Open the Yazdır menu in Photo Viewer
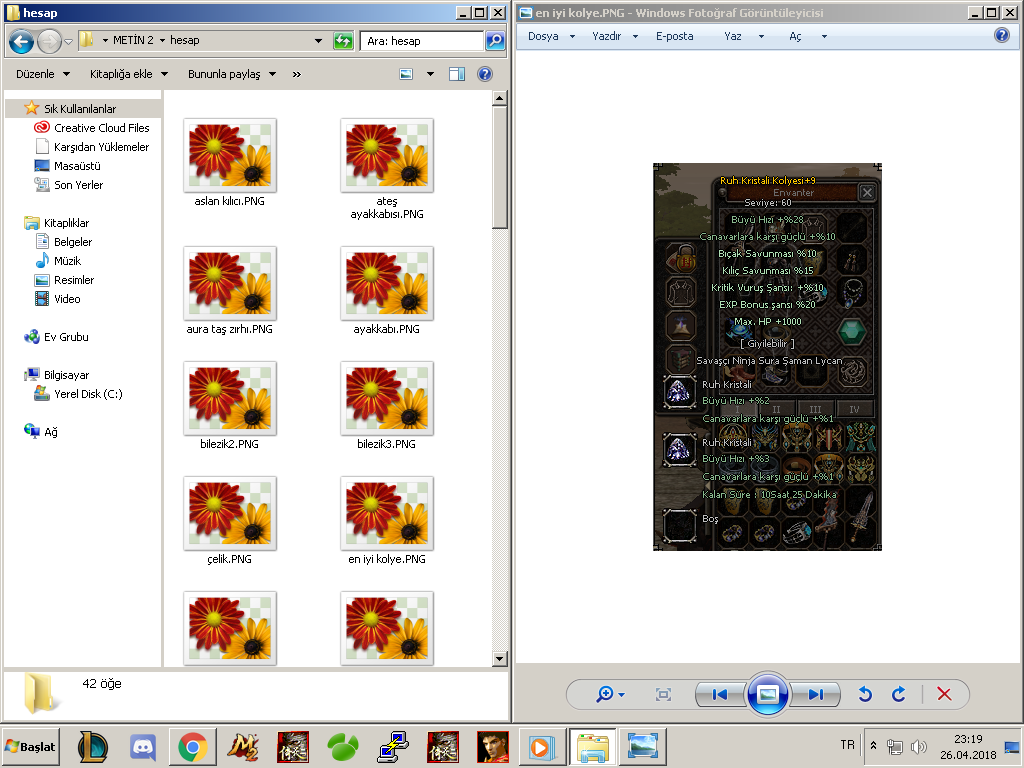Screen dimensions: 1024x768 point(615,36)
